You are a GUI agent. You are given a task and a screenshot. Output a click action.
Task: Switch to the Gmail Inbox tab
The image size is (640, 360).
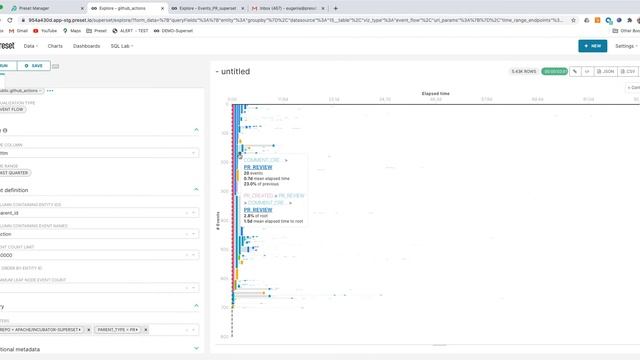[x=287, y=8]
